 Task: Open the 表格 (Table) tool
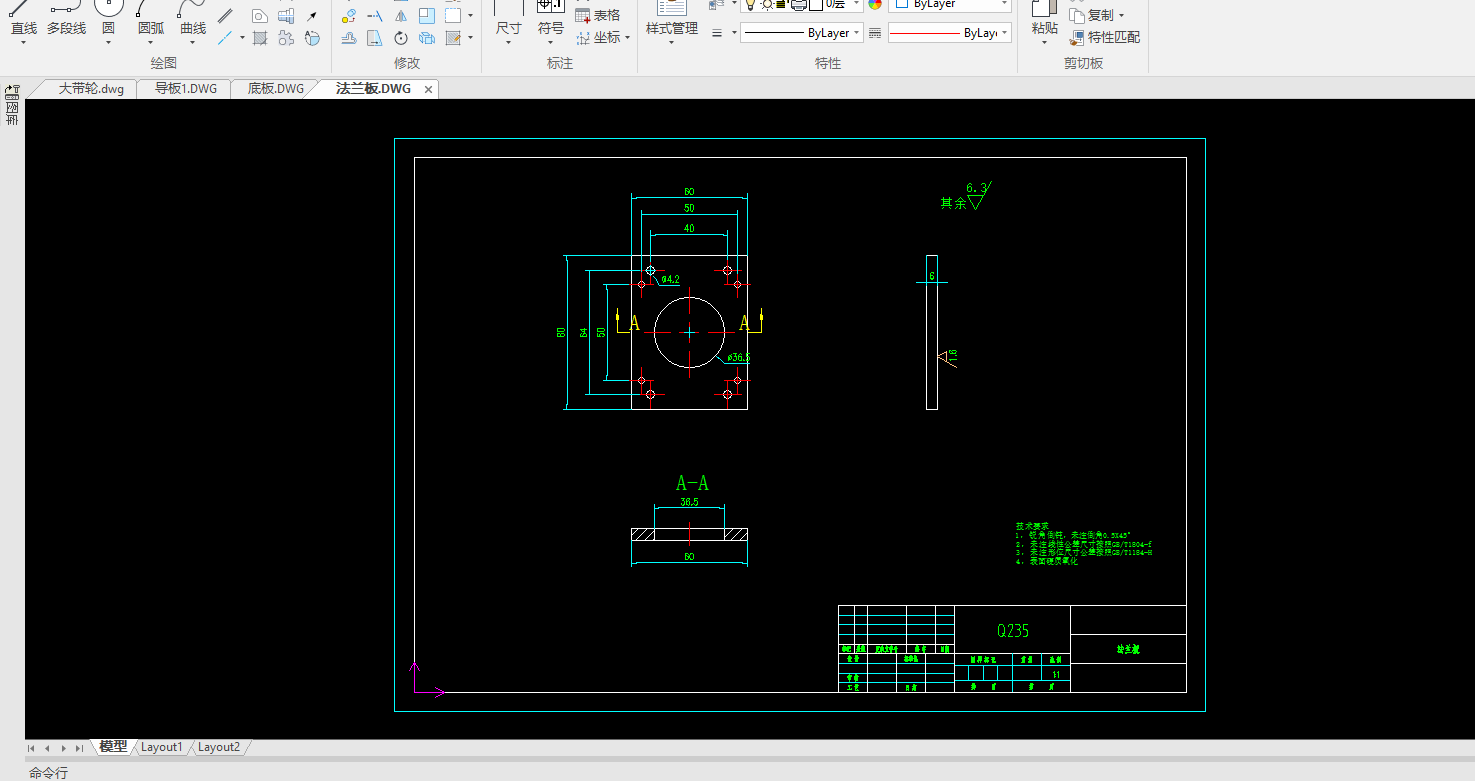point(598,15)
